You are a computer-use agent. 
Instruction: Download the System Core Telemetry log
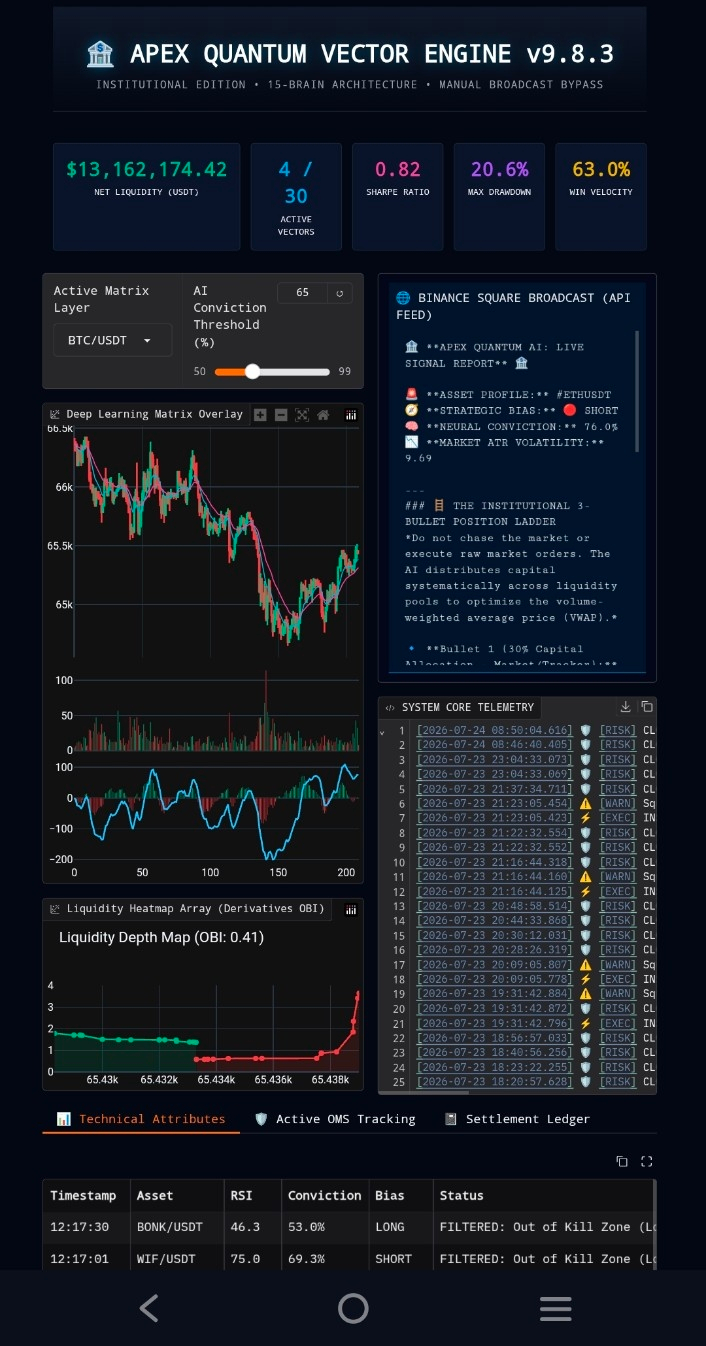tap(626, 707)
